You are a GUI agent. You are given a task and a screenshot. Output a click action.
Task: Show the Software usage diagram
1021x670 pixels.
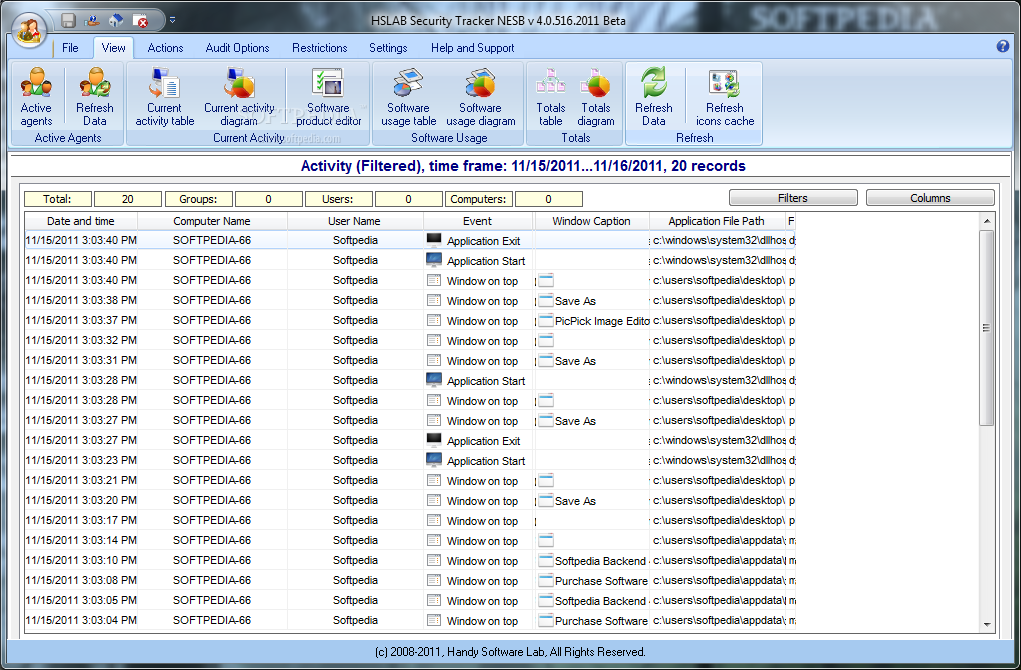tap(481, 96)
